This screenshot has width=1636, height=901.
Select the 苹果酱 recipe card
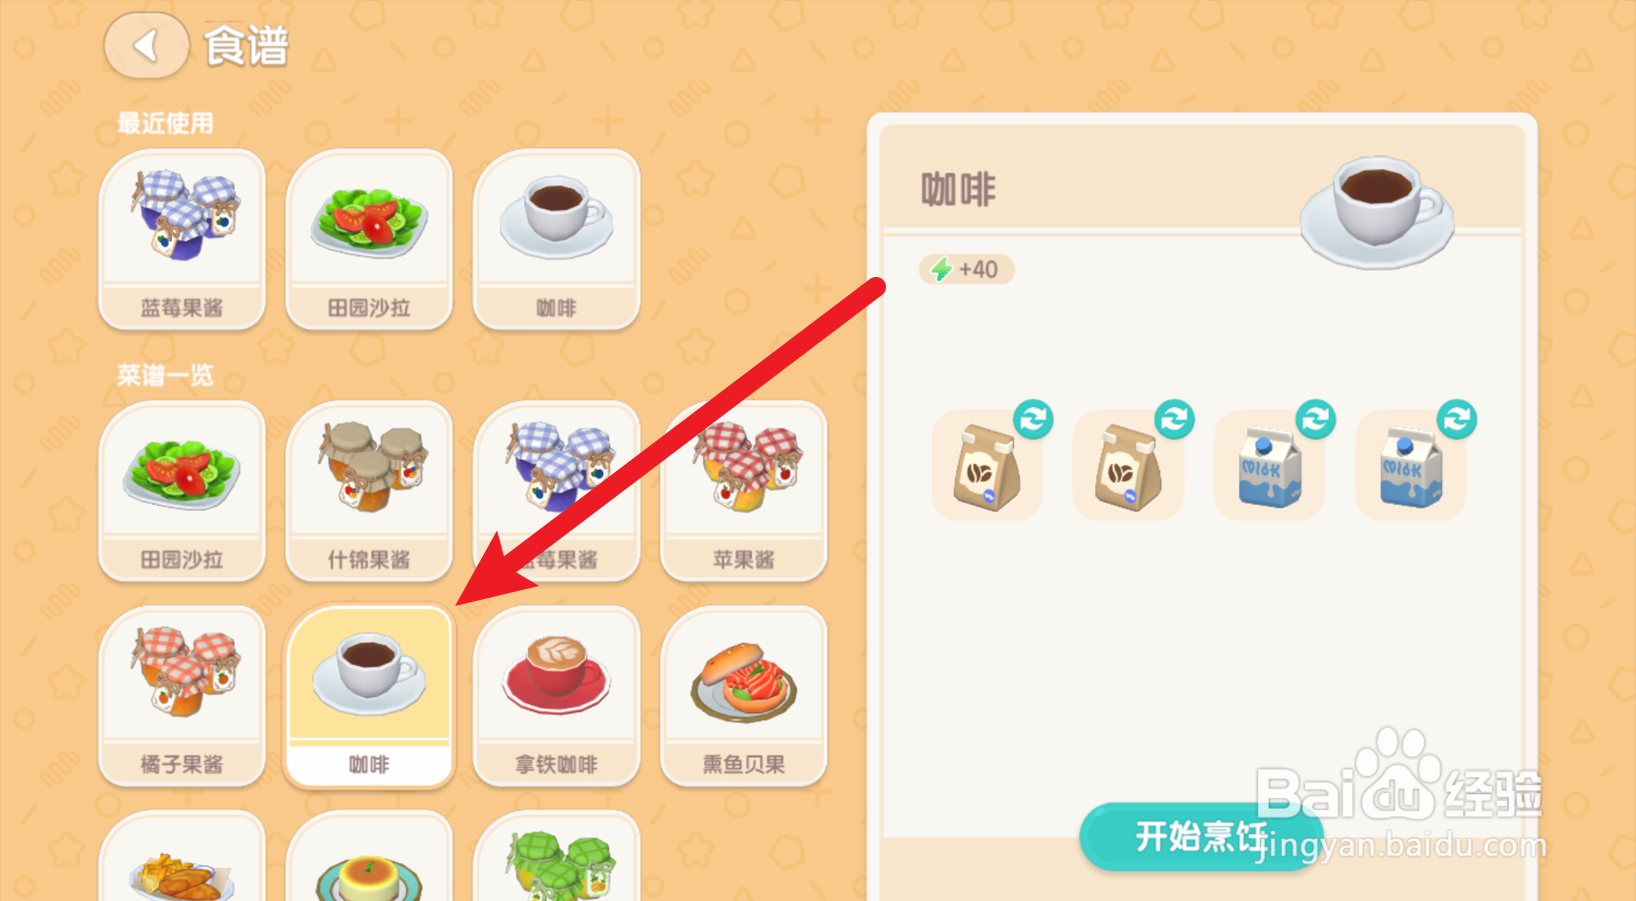pos(744,491)
